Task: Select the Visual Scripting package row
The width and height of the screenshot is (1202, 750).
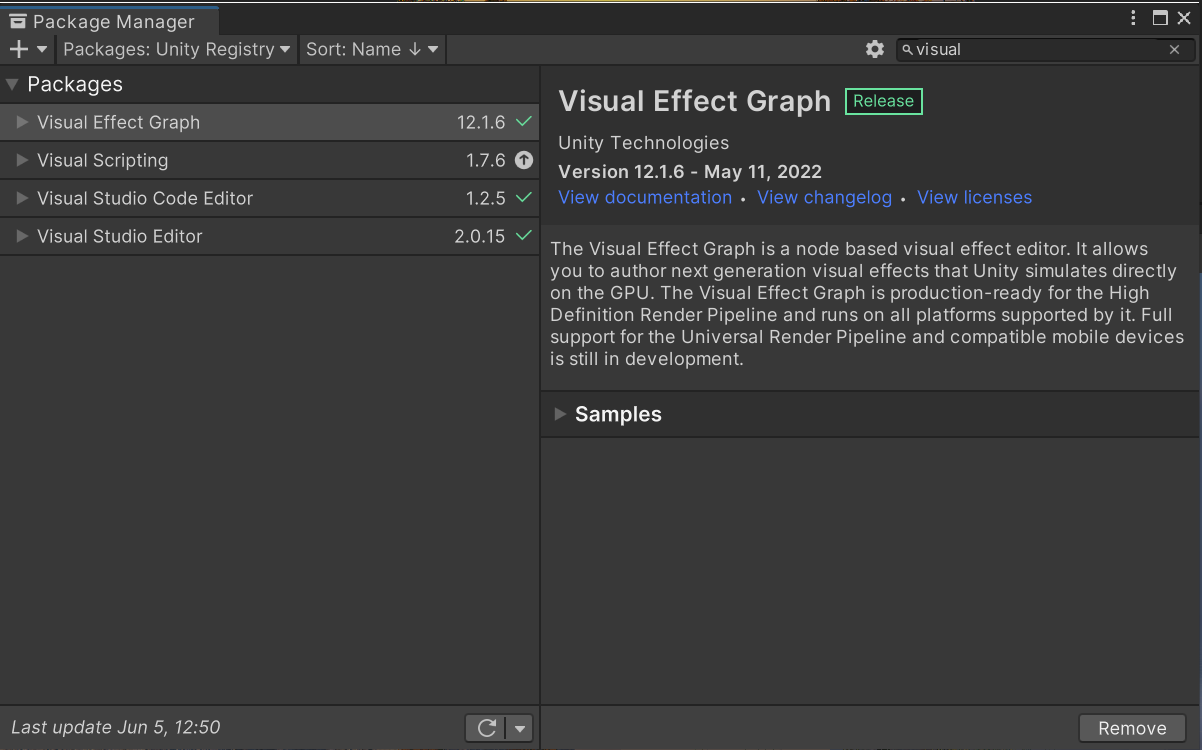Action: 270,160
